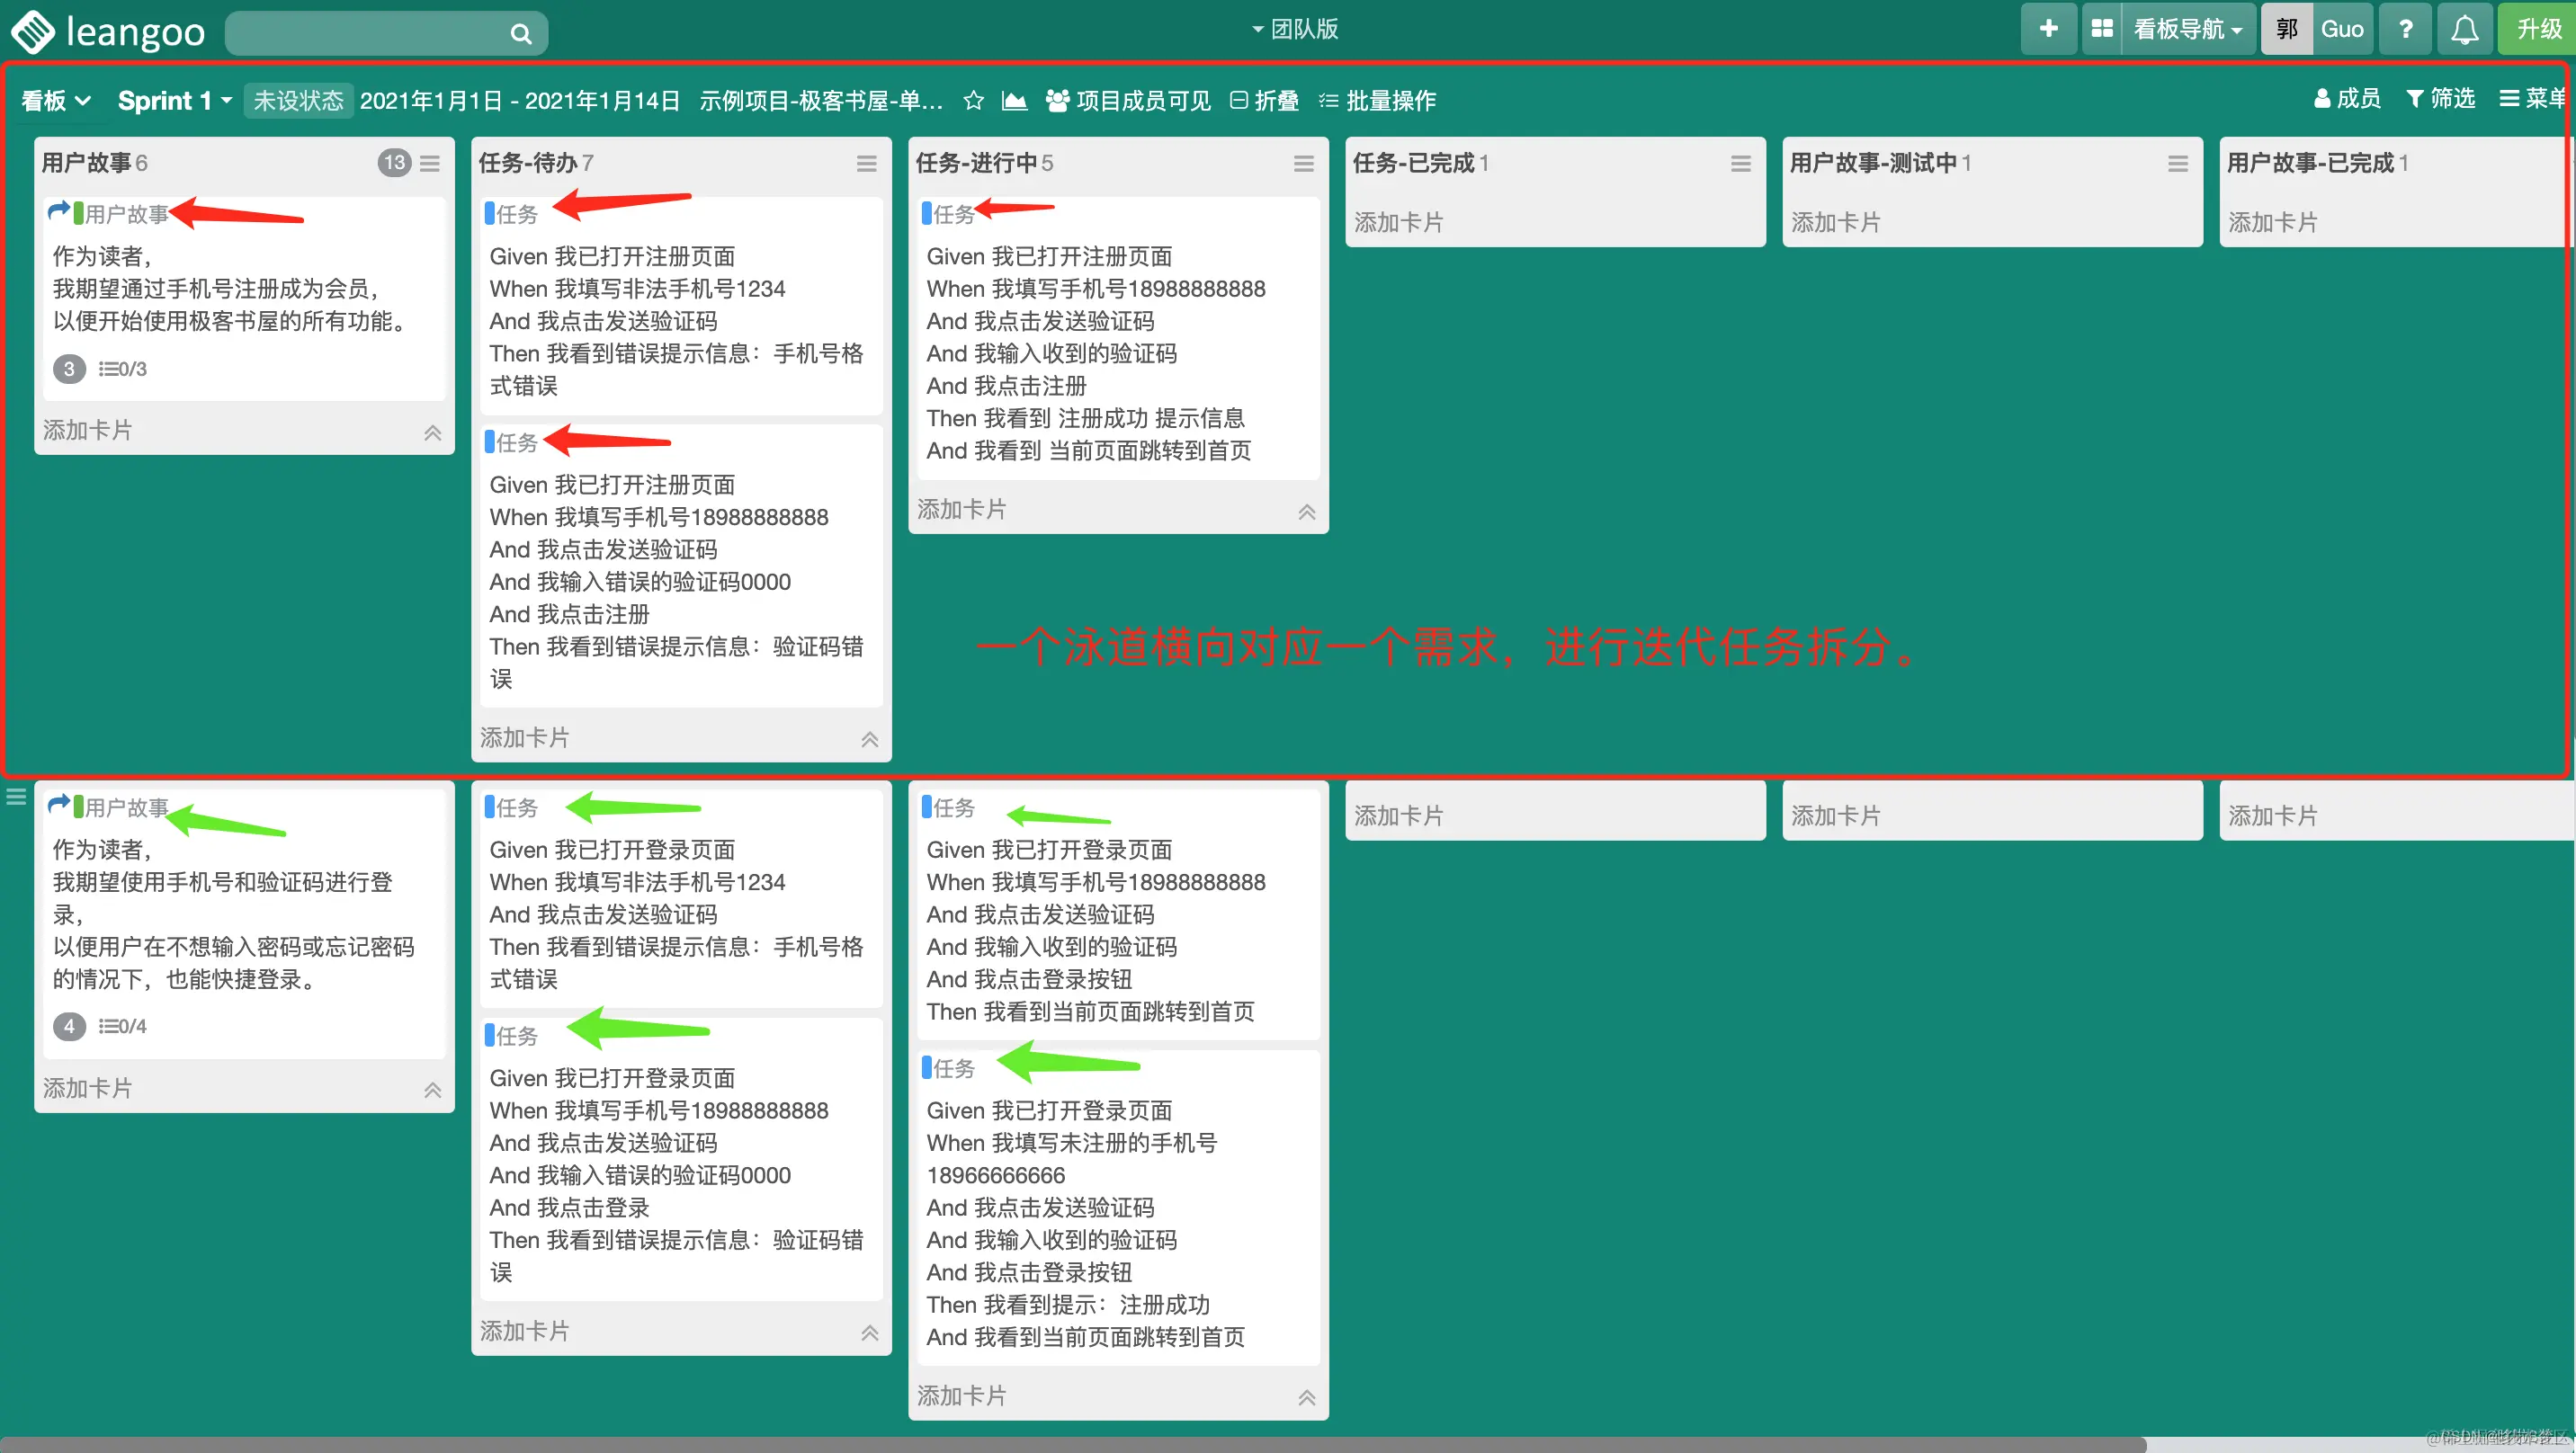Open the 筛选 filter menu
The height and width of the screenshot is (1453, 2576).
point(2440,98)
